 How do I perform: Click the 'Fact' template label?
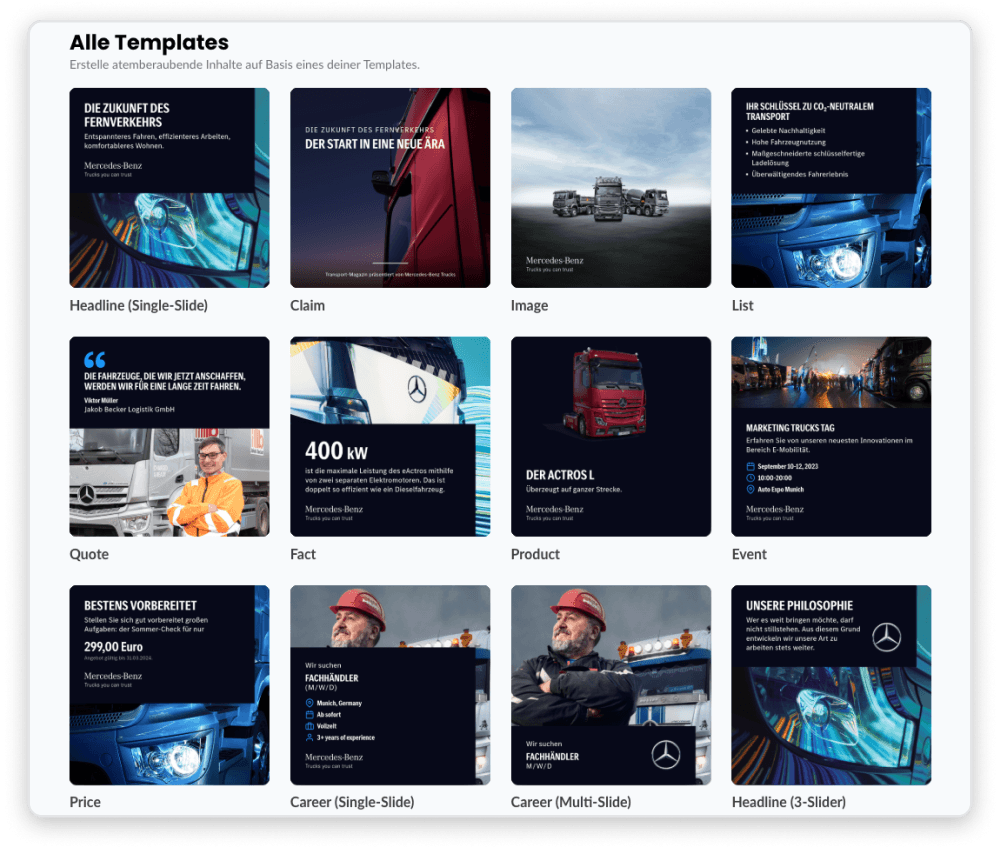click(303, 555)
